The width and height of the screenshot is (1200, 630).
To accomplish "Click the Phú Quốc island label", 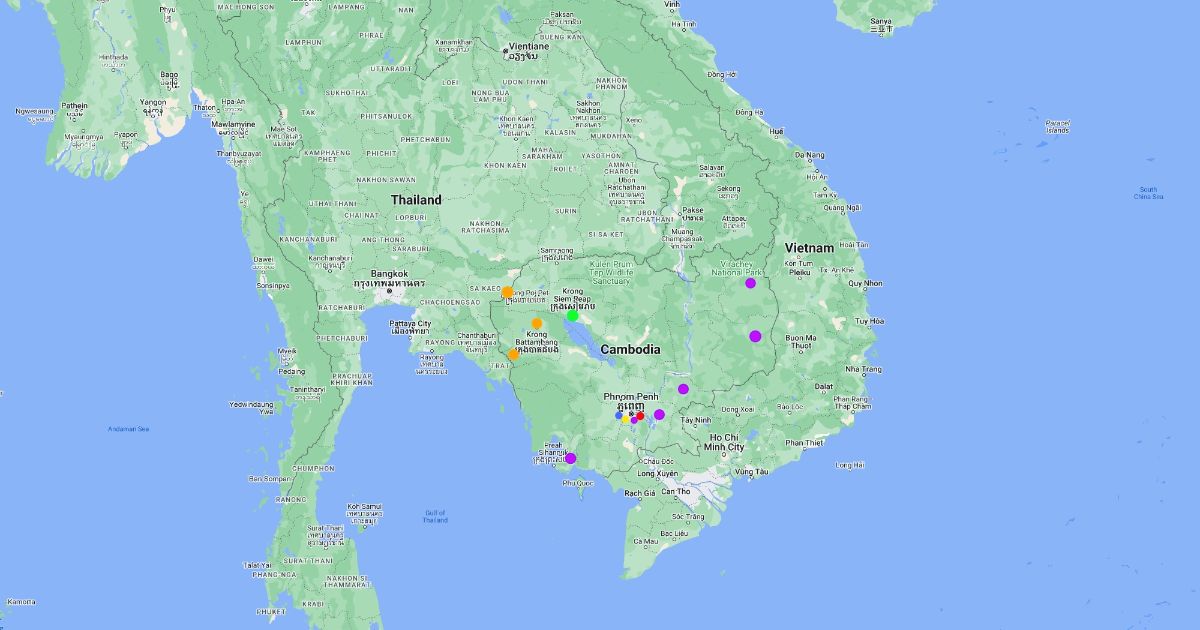I will pyautogui.click(x=578, y=482).
